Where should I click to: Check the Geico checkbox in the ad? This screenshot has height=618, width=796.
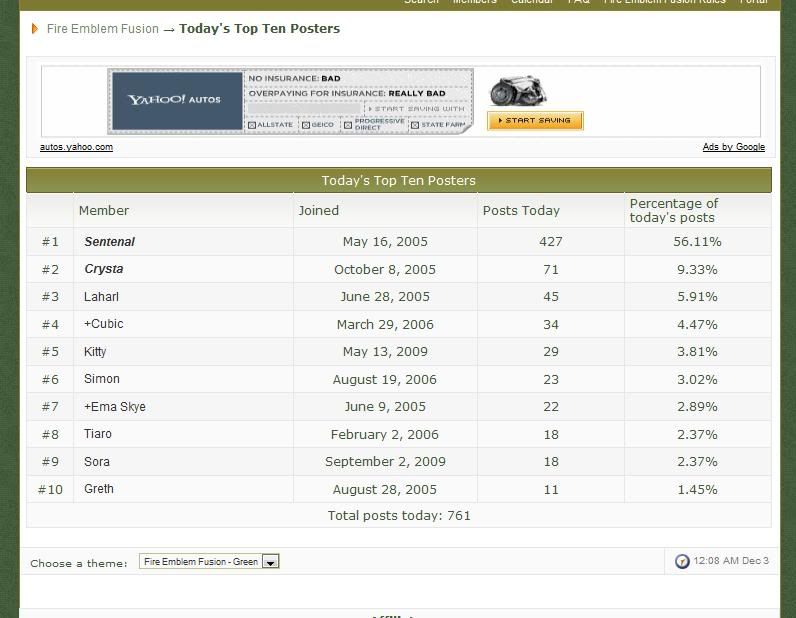306,125
